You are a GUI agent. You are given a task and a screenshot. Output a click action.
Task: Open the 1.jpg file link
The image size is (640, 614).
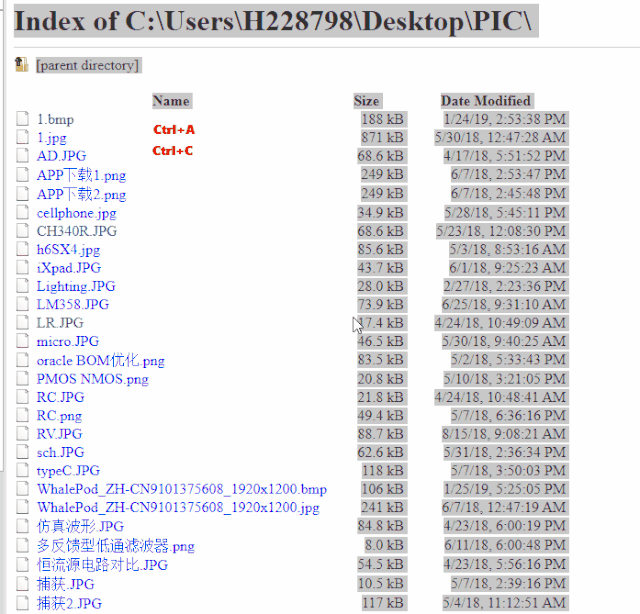(51, 138)
